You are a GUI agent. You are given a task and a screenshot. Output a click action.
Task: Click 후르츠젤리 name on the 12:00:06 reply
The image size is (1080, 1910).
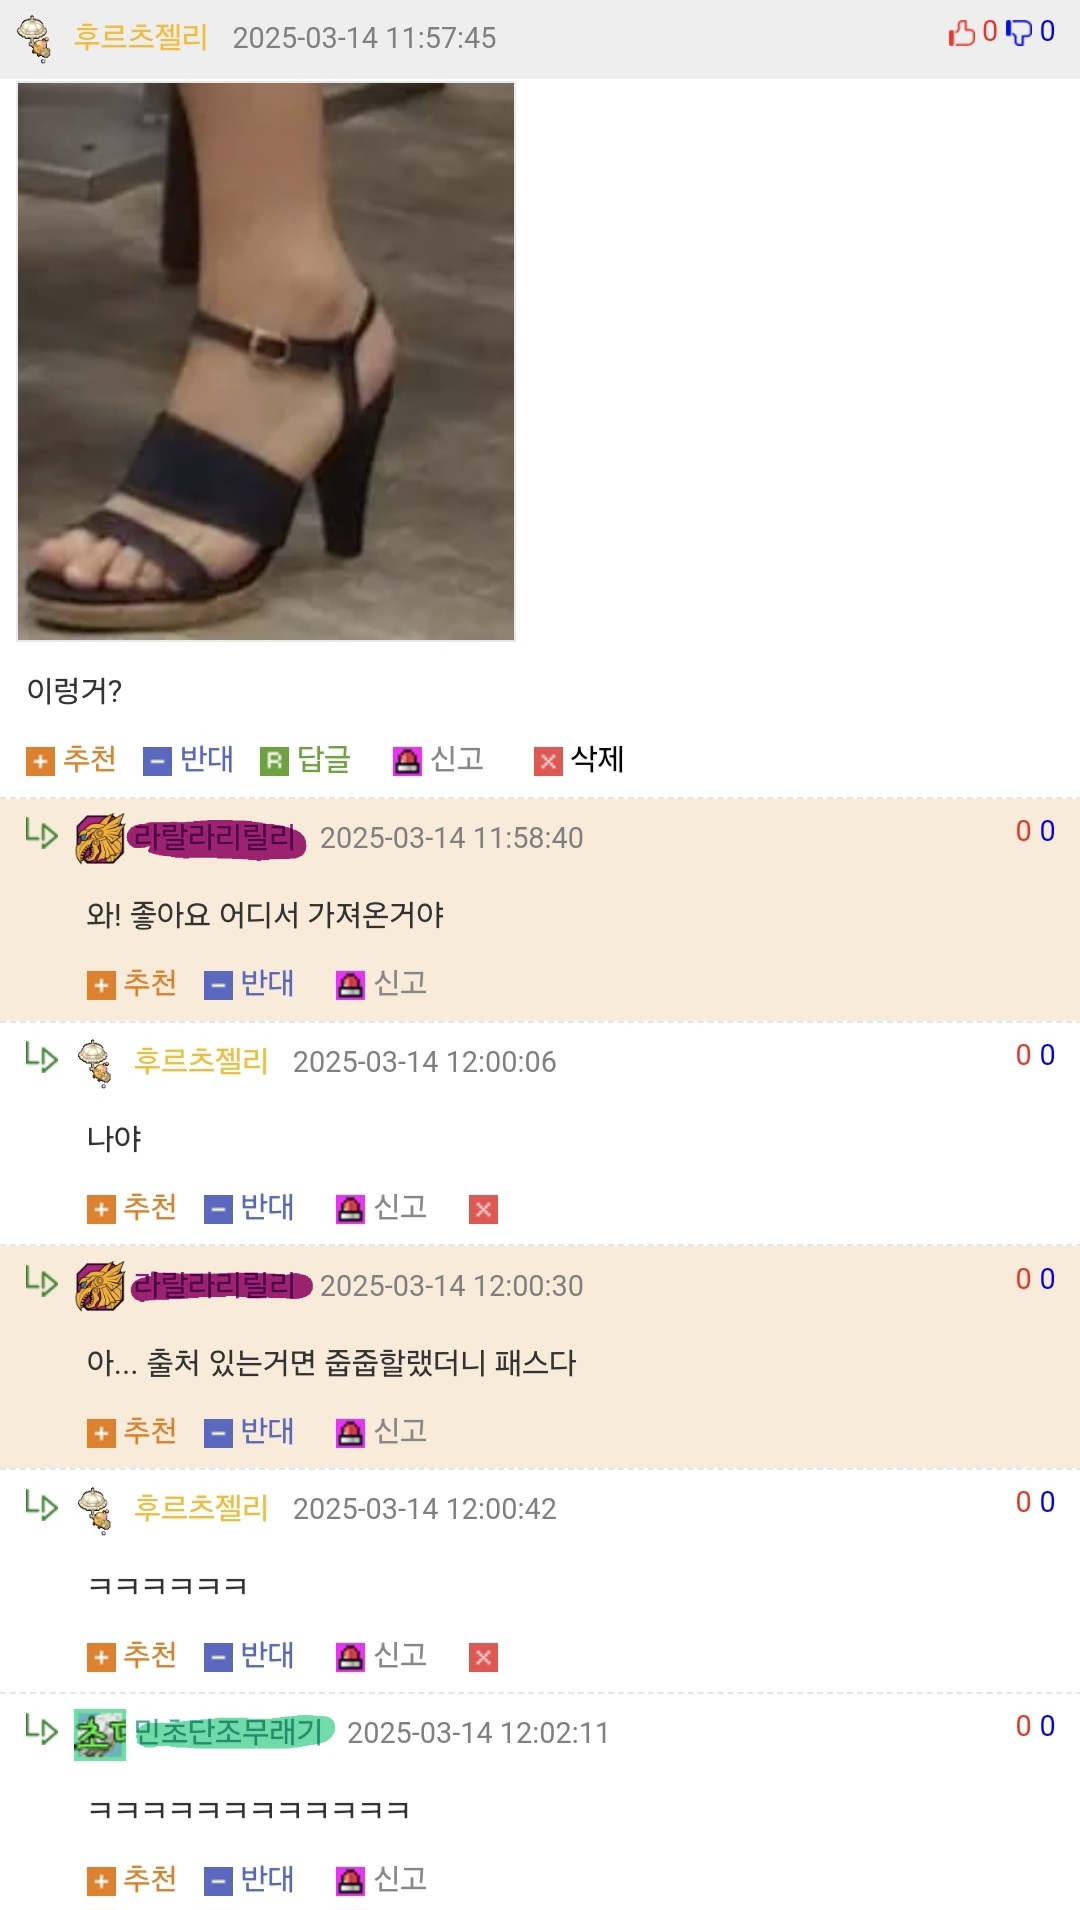[x=201, y=1061]
